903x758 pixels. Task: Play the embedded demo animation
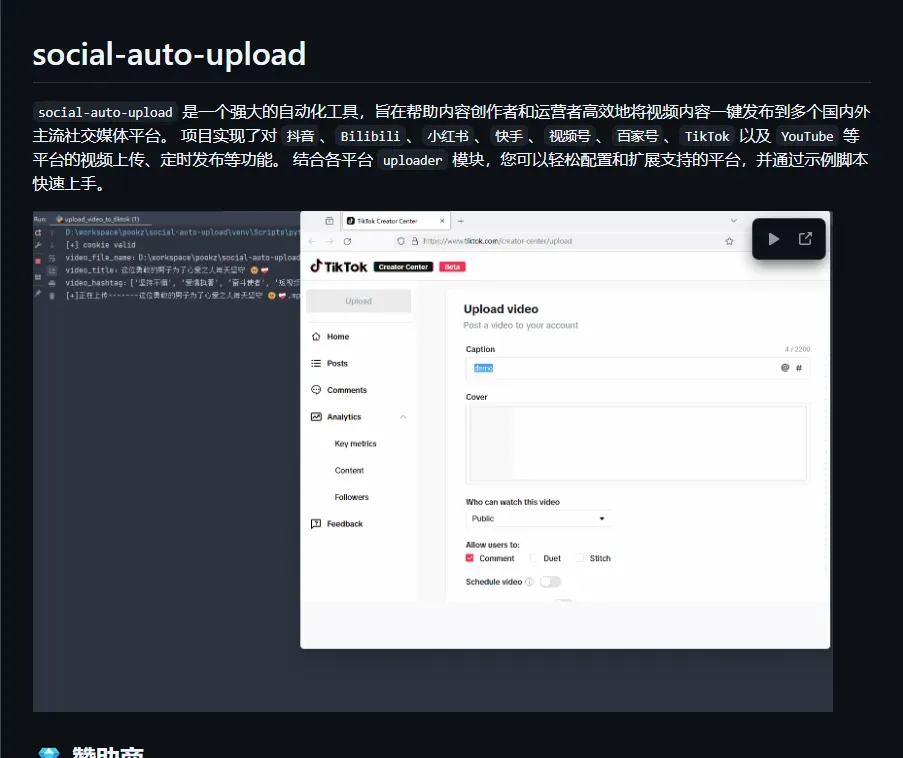pos(773,239)
